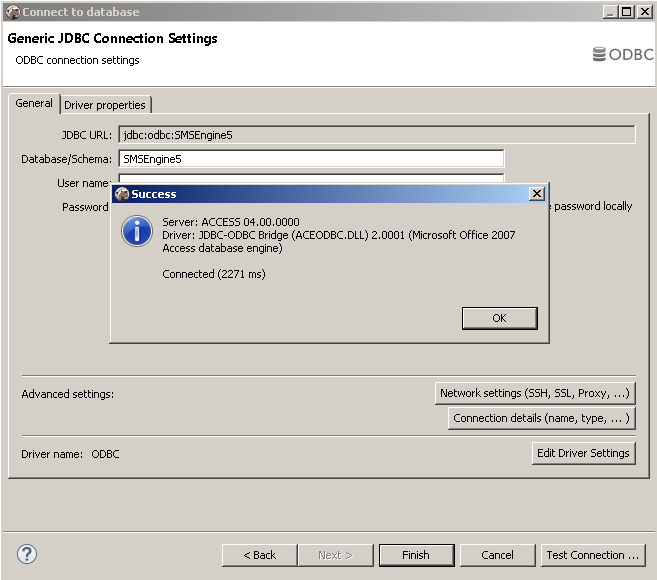The width and height of the screenshot is (657, 580).
Task: Click the JDBC URL text field
Action: point(376,134)
